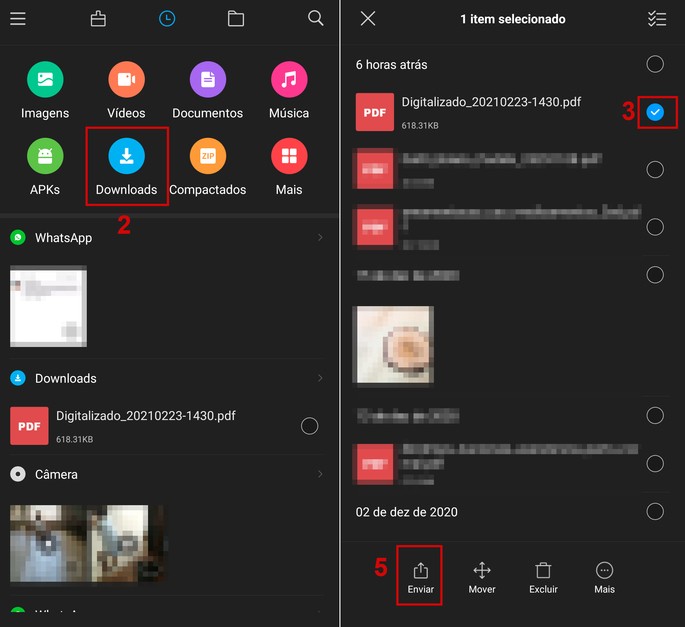Switch to the folder browser tab
Screen dimensions: 685x627
coord(236,19)
